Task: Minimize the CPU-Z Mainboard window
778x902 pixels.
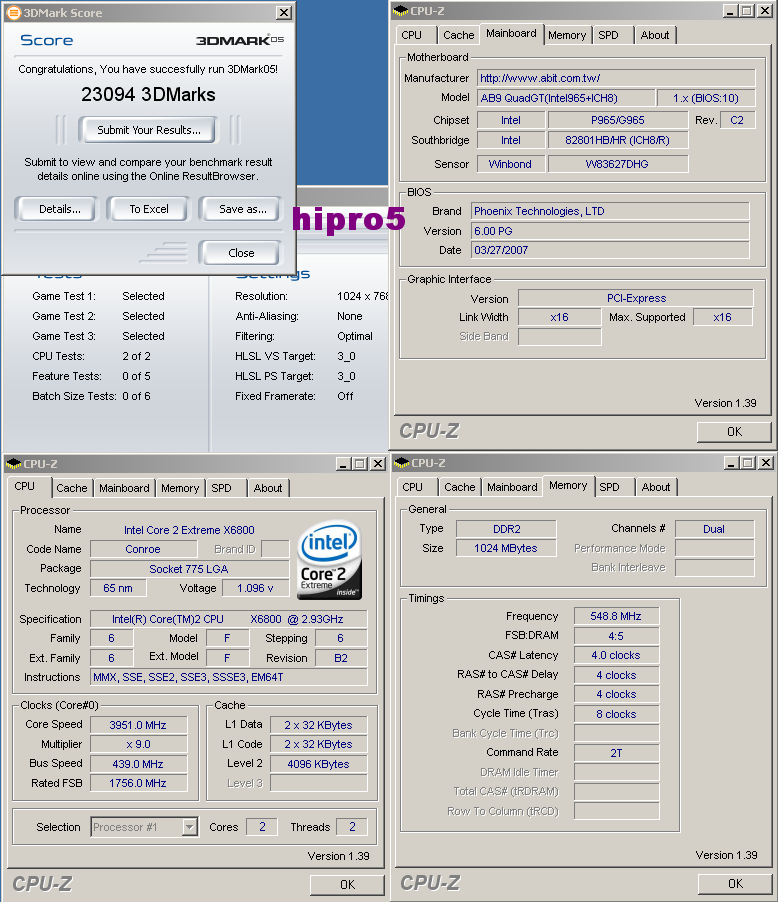Action: tap(730, 11)
